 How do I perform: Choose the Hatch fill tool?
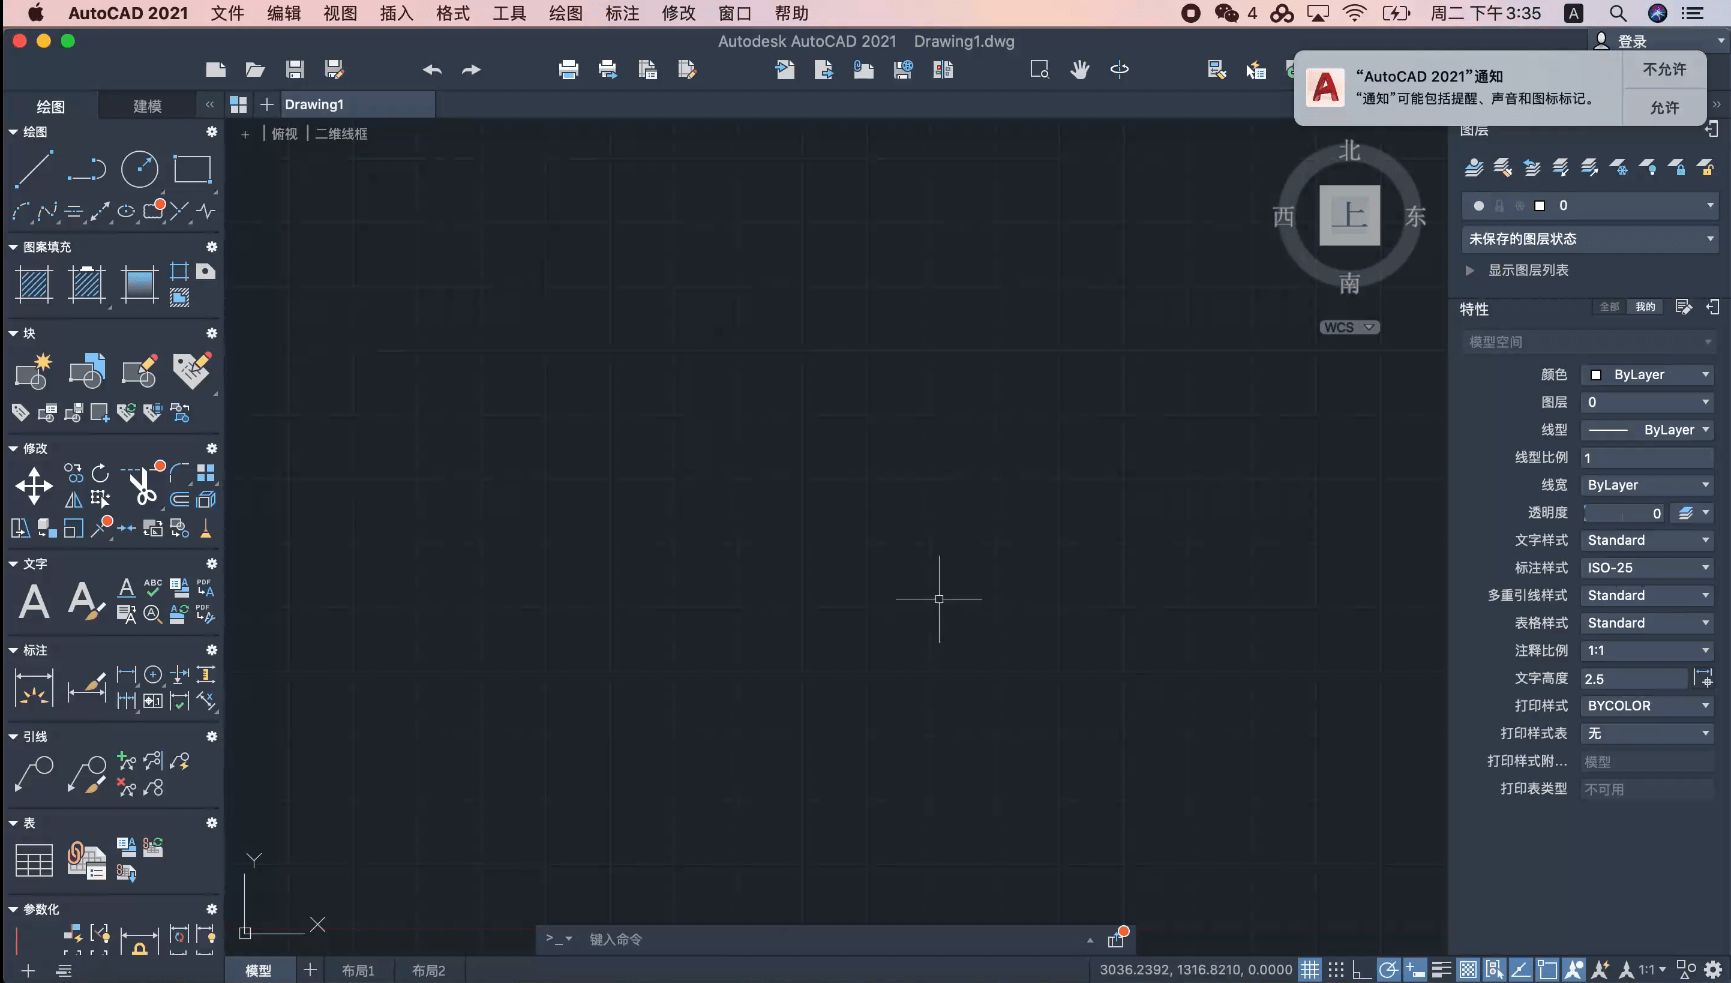coord(34,285)
